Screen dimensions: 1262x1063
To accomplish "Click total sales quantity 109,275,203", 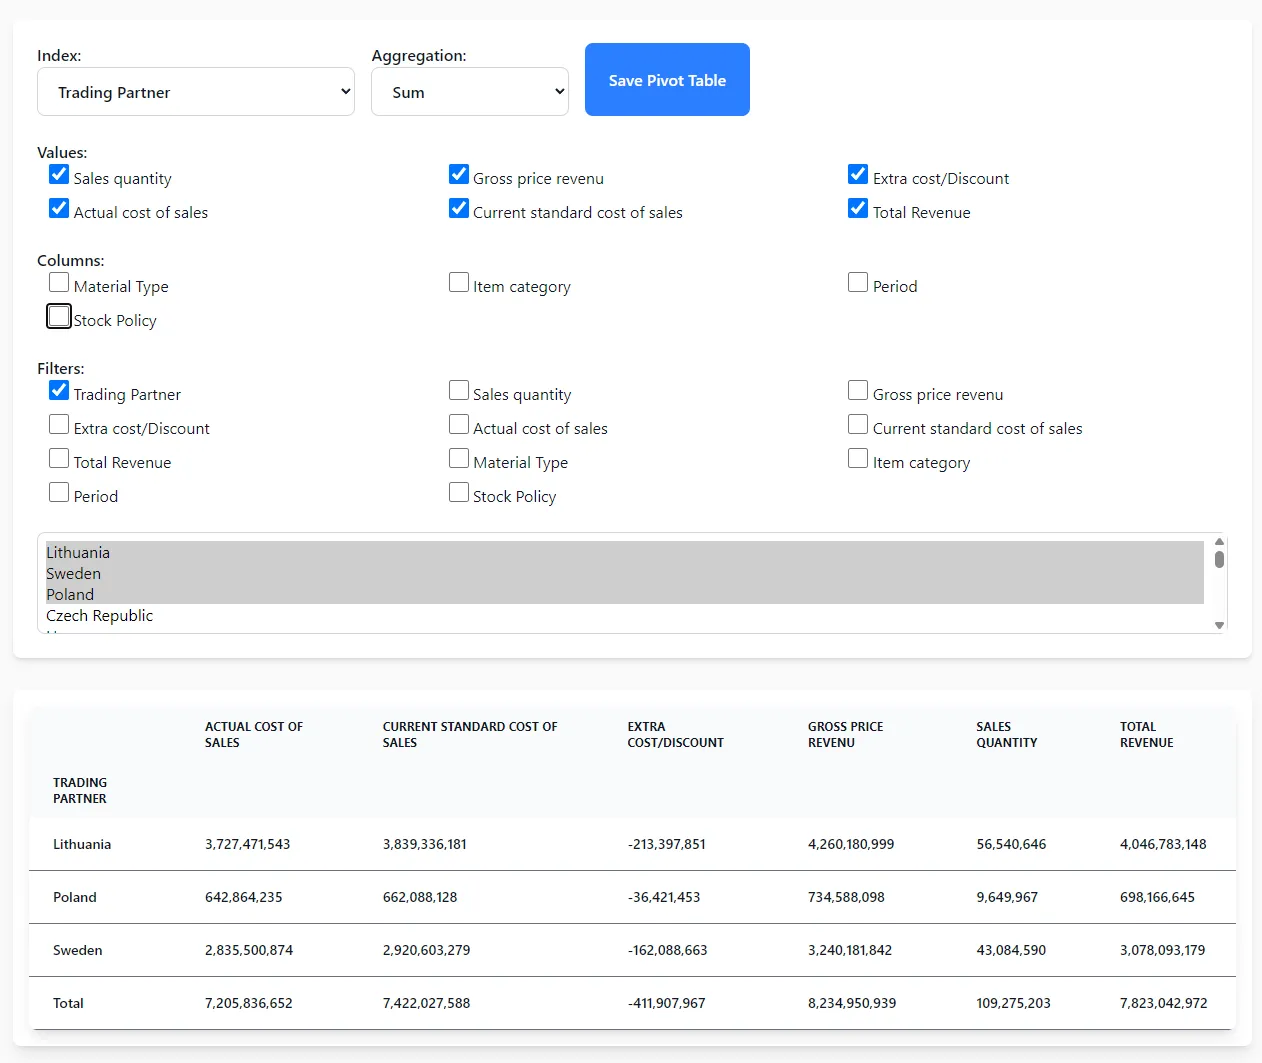I will click(1014, 1003).
